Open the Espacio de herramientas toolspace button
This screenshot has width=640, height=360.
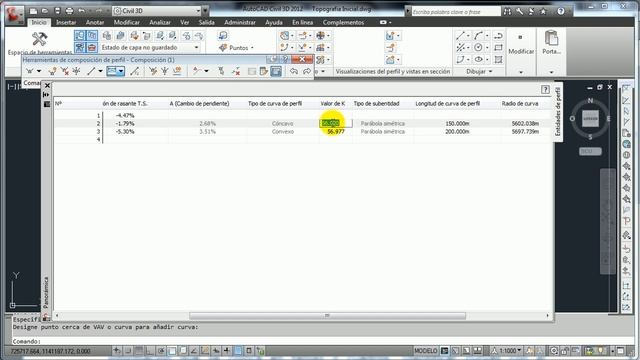[40, 43]
